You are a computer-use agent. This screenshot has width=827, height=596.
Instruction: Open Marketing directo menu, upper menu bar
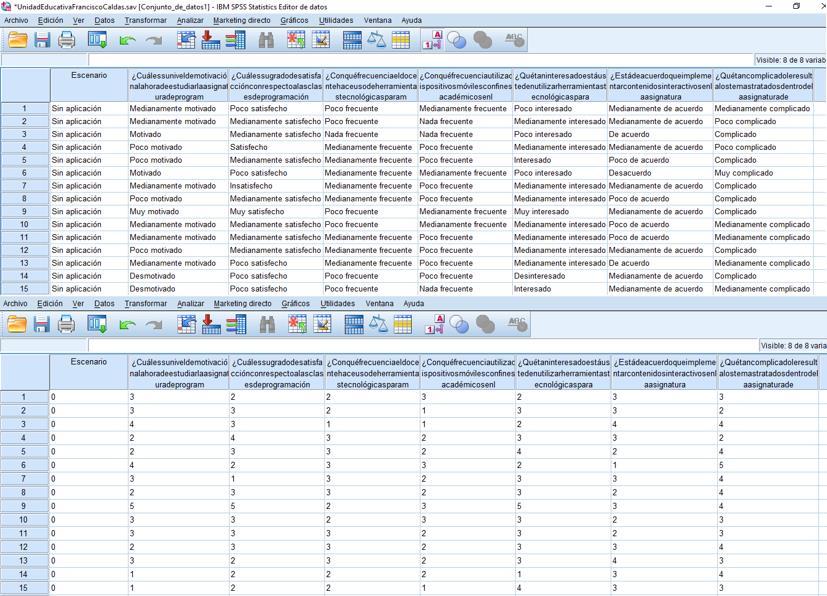click(242, 20)
